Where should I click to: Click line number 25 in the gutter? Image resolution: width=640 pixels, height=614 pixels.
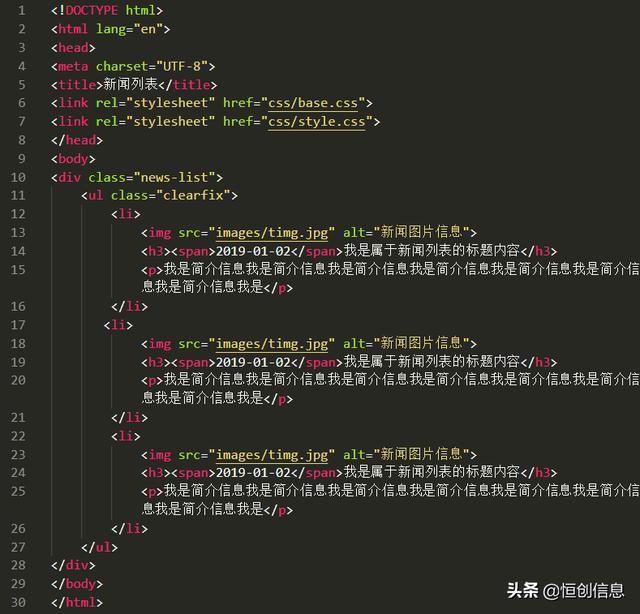tap(18, 491)
